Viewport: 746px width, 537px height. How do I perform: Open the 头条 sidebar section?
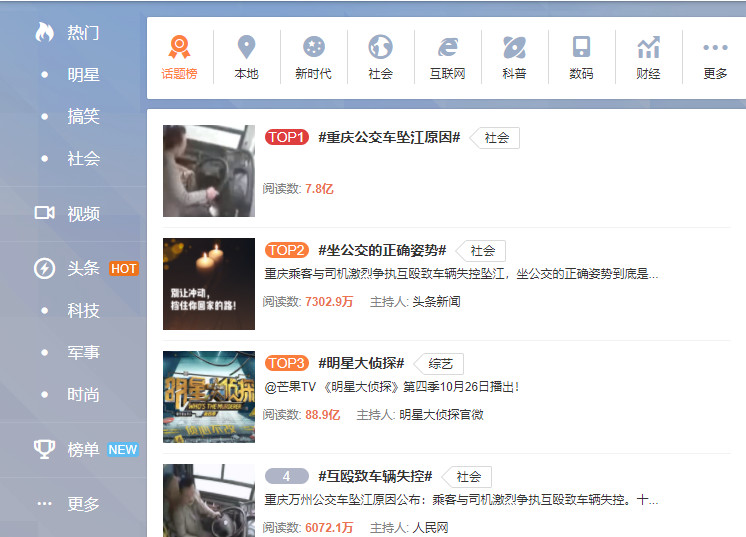[83, 268]
